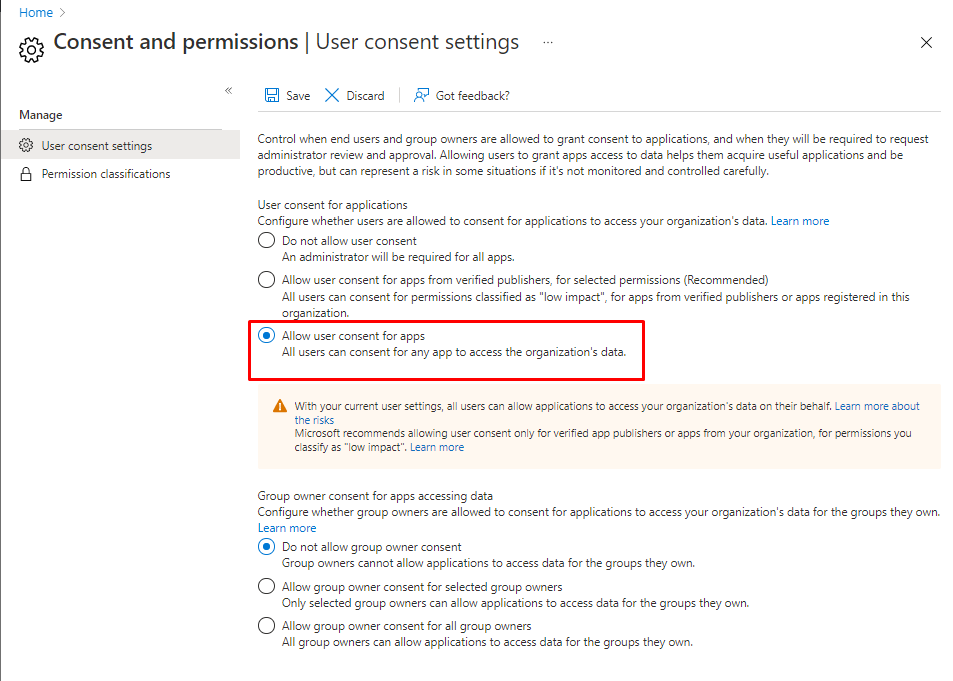Allow group owner consent for all owners
The image size is (953, 681).
[266, 626]
